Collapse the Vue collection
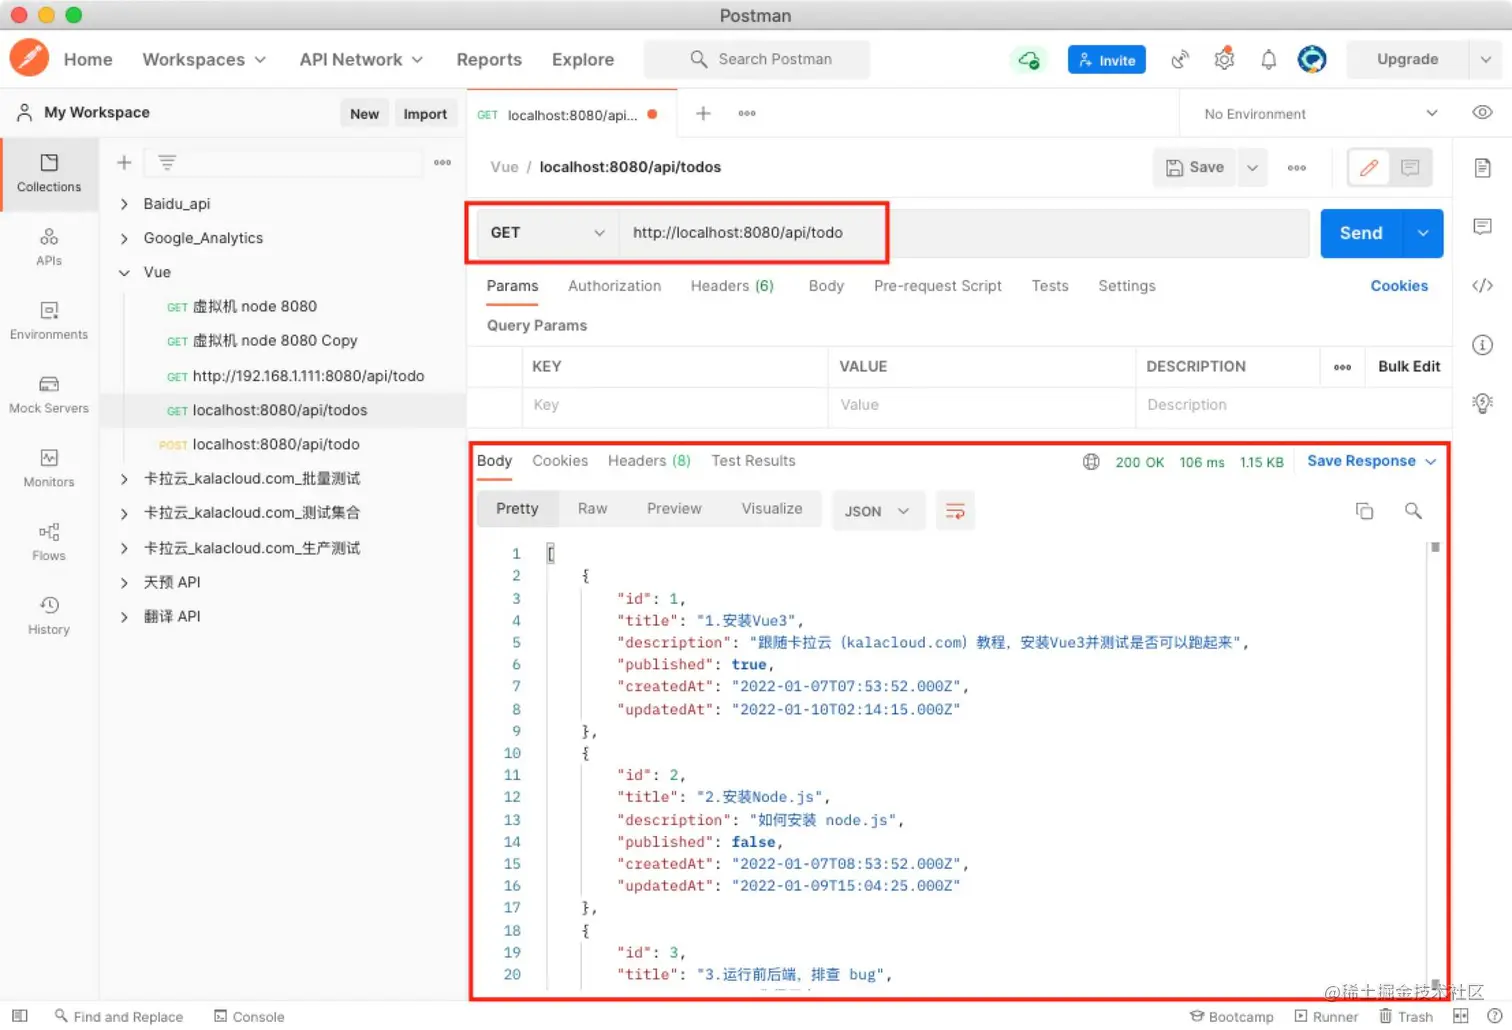The image size is (1512, 1030). pyautogui.click(x=124, y=272)
